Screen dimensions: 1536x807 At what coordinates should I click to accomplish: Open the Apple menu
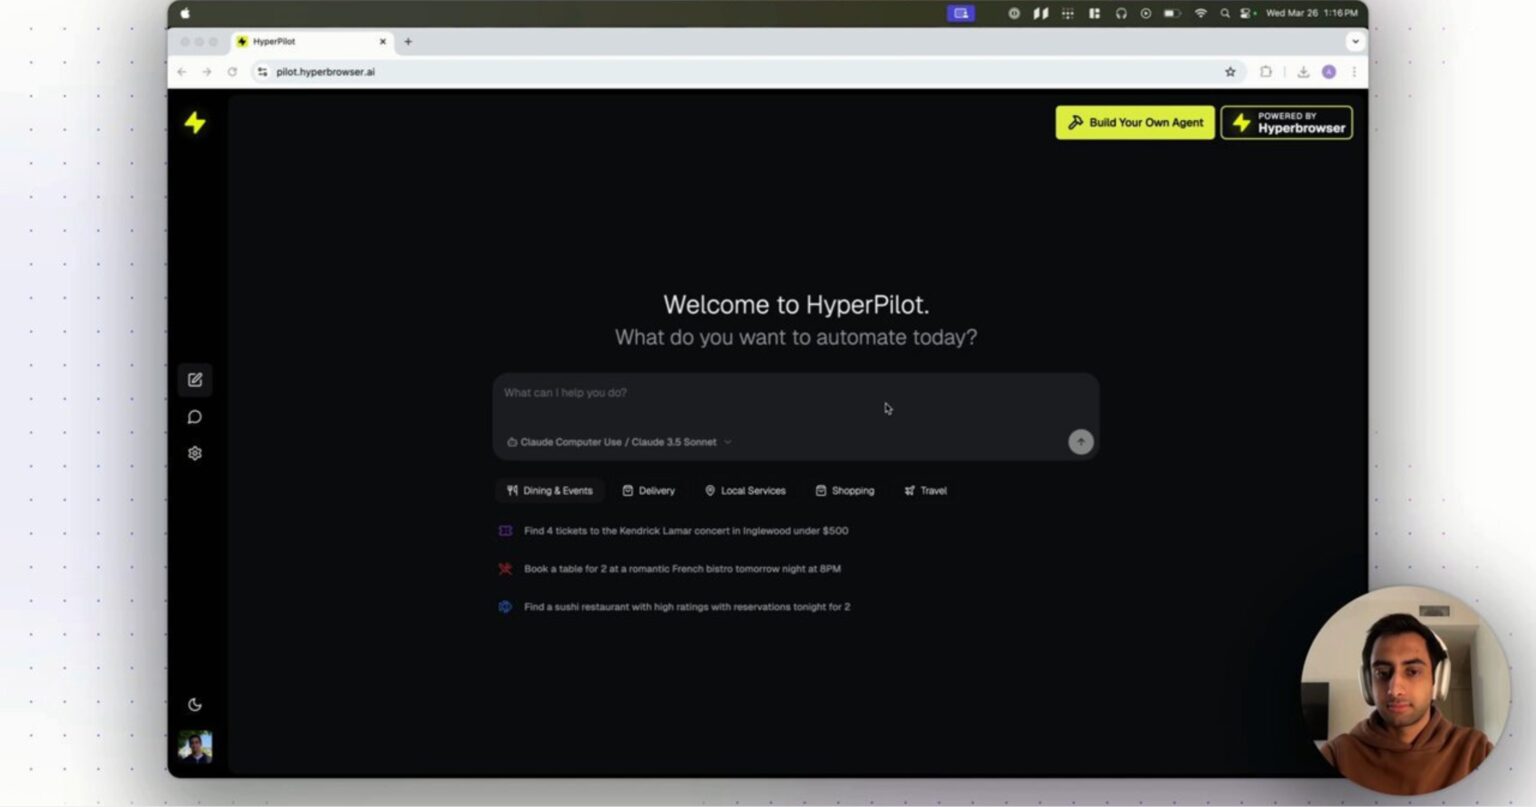click(x=184, y=13)
